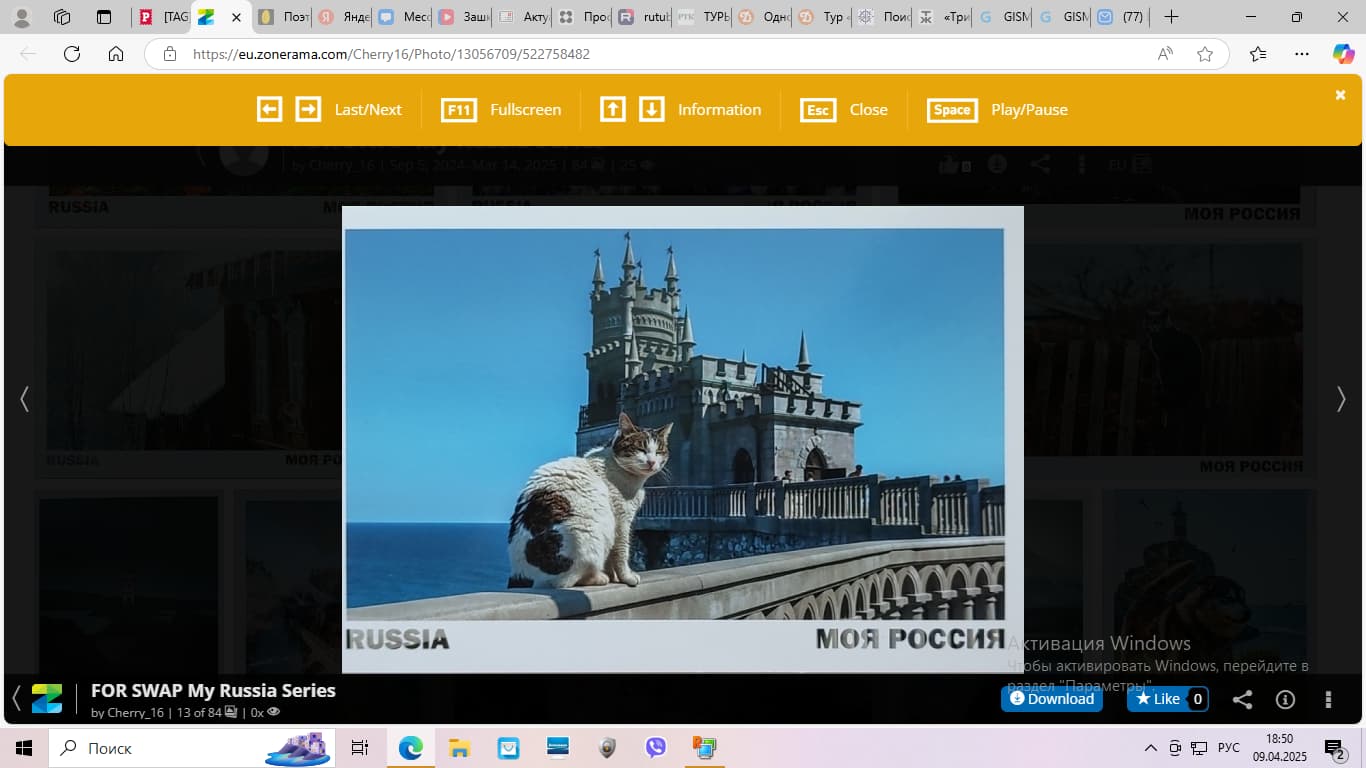Go to next photo with right chevron

pos(1341,399)
